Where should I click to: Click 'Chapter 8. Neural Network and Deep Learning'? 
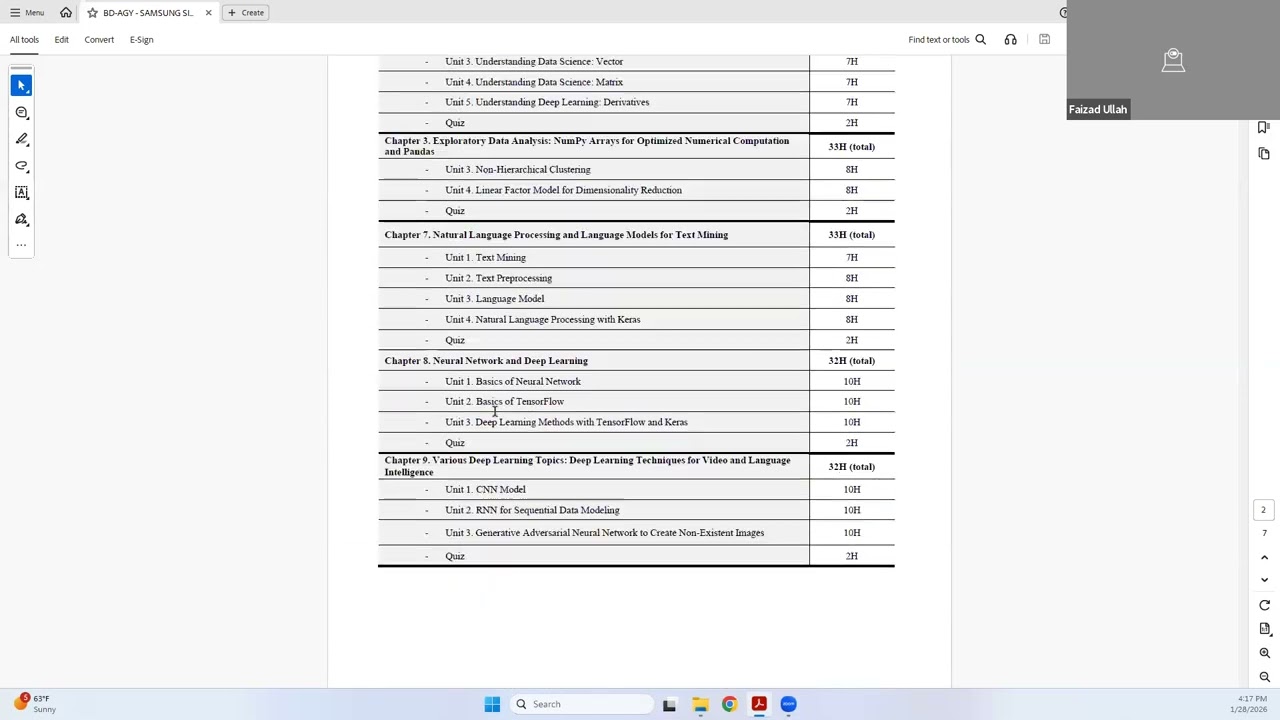point(486,361)
